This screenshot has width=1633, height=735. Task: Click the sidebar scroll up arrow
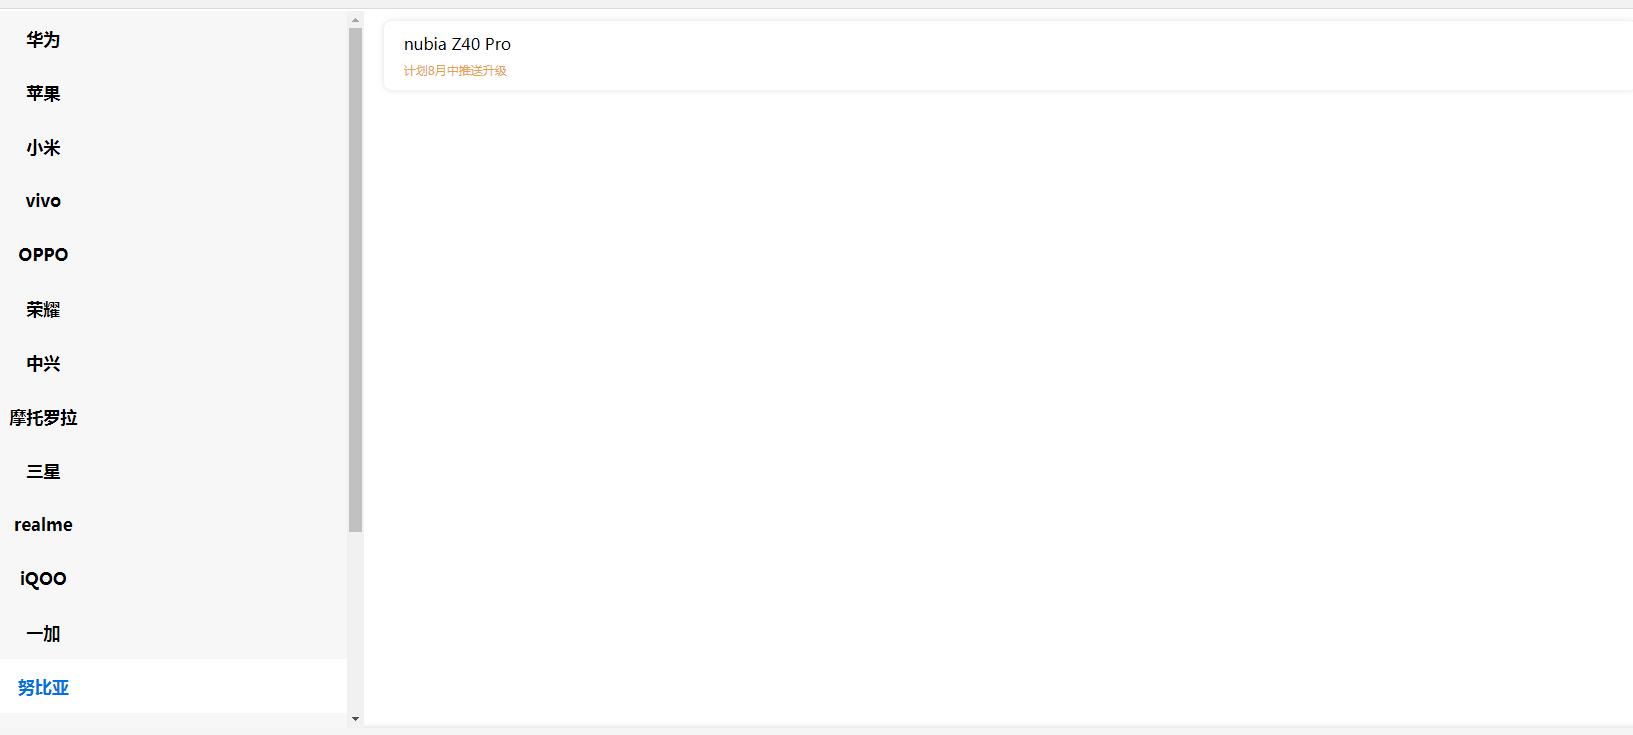355,20
